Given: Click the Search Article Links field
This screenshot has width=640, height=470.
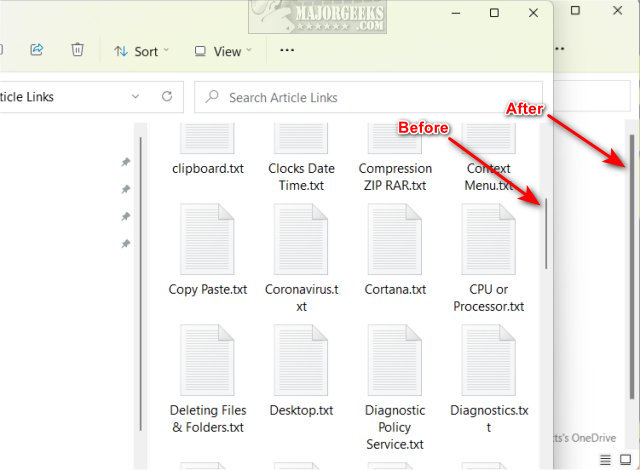Looking at the screenshot, I should [x=368, y=98].
